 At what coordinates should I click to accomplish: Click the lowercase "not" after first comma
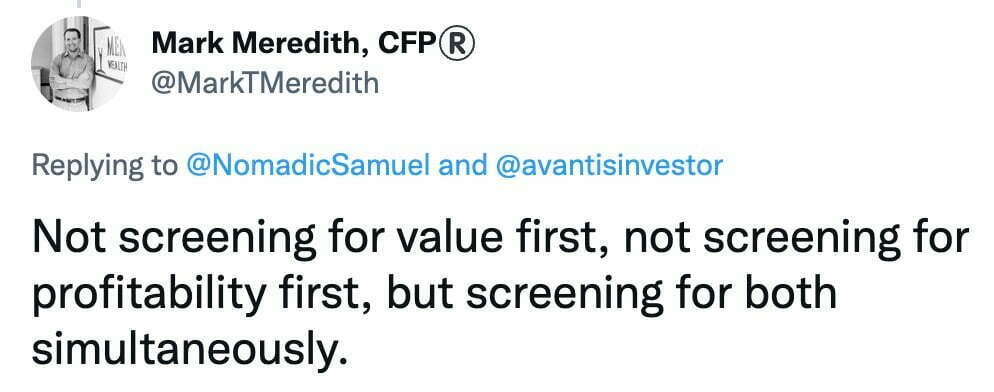tap(659, 238)
